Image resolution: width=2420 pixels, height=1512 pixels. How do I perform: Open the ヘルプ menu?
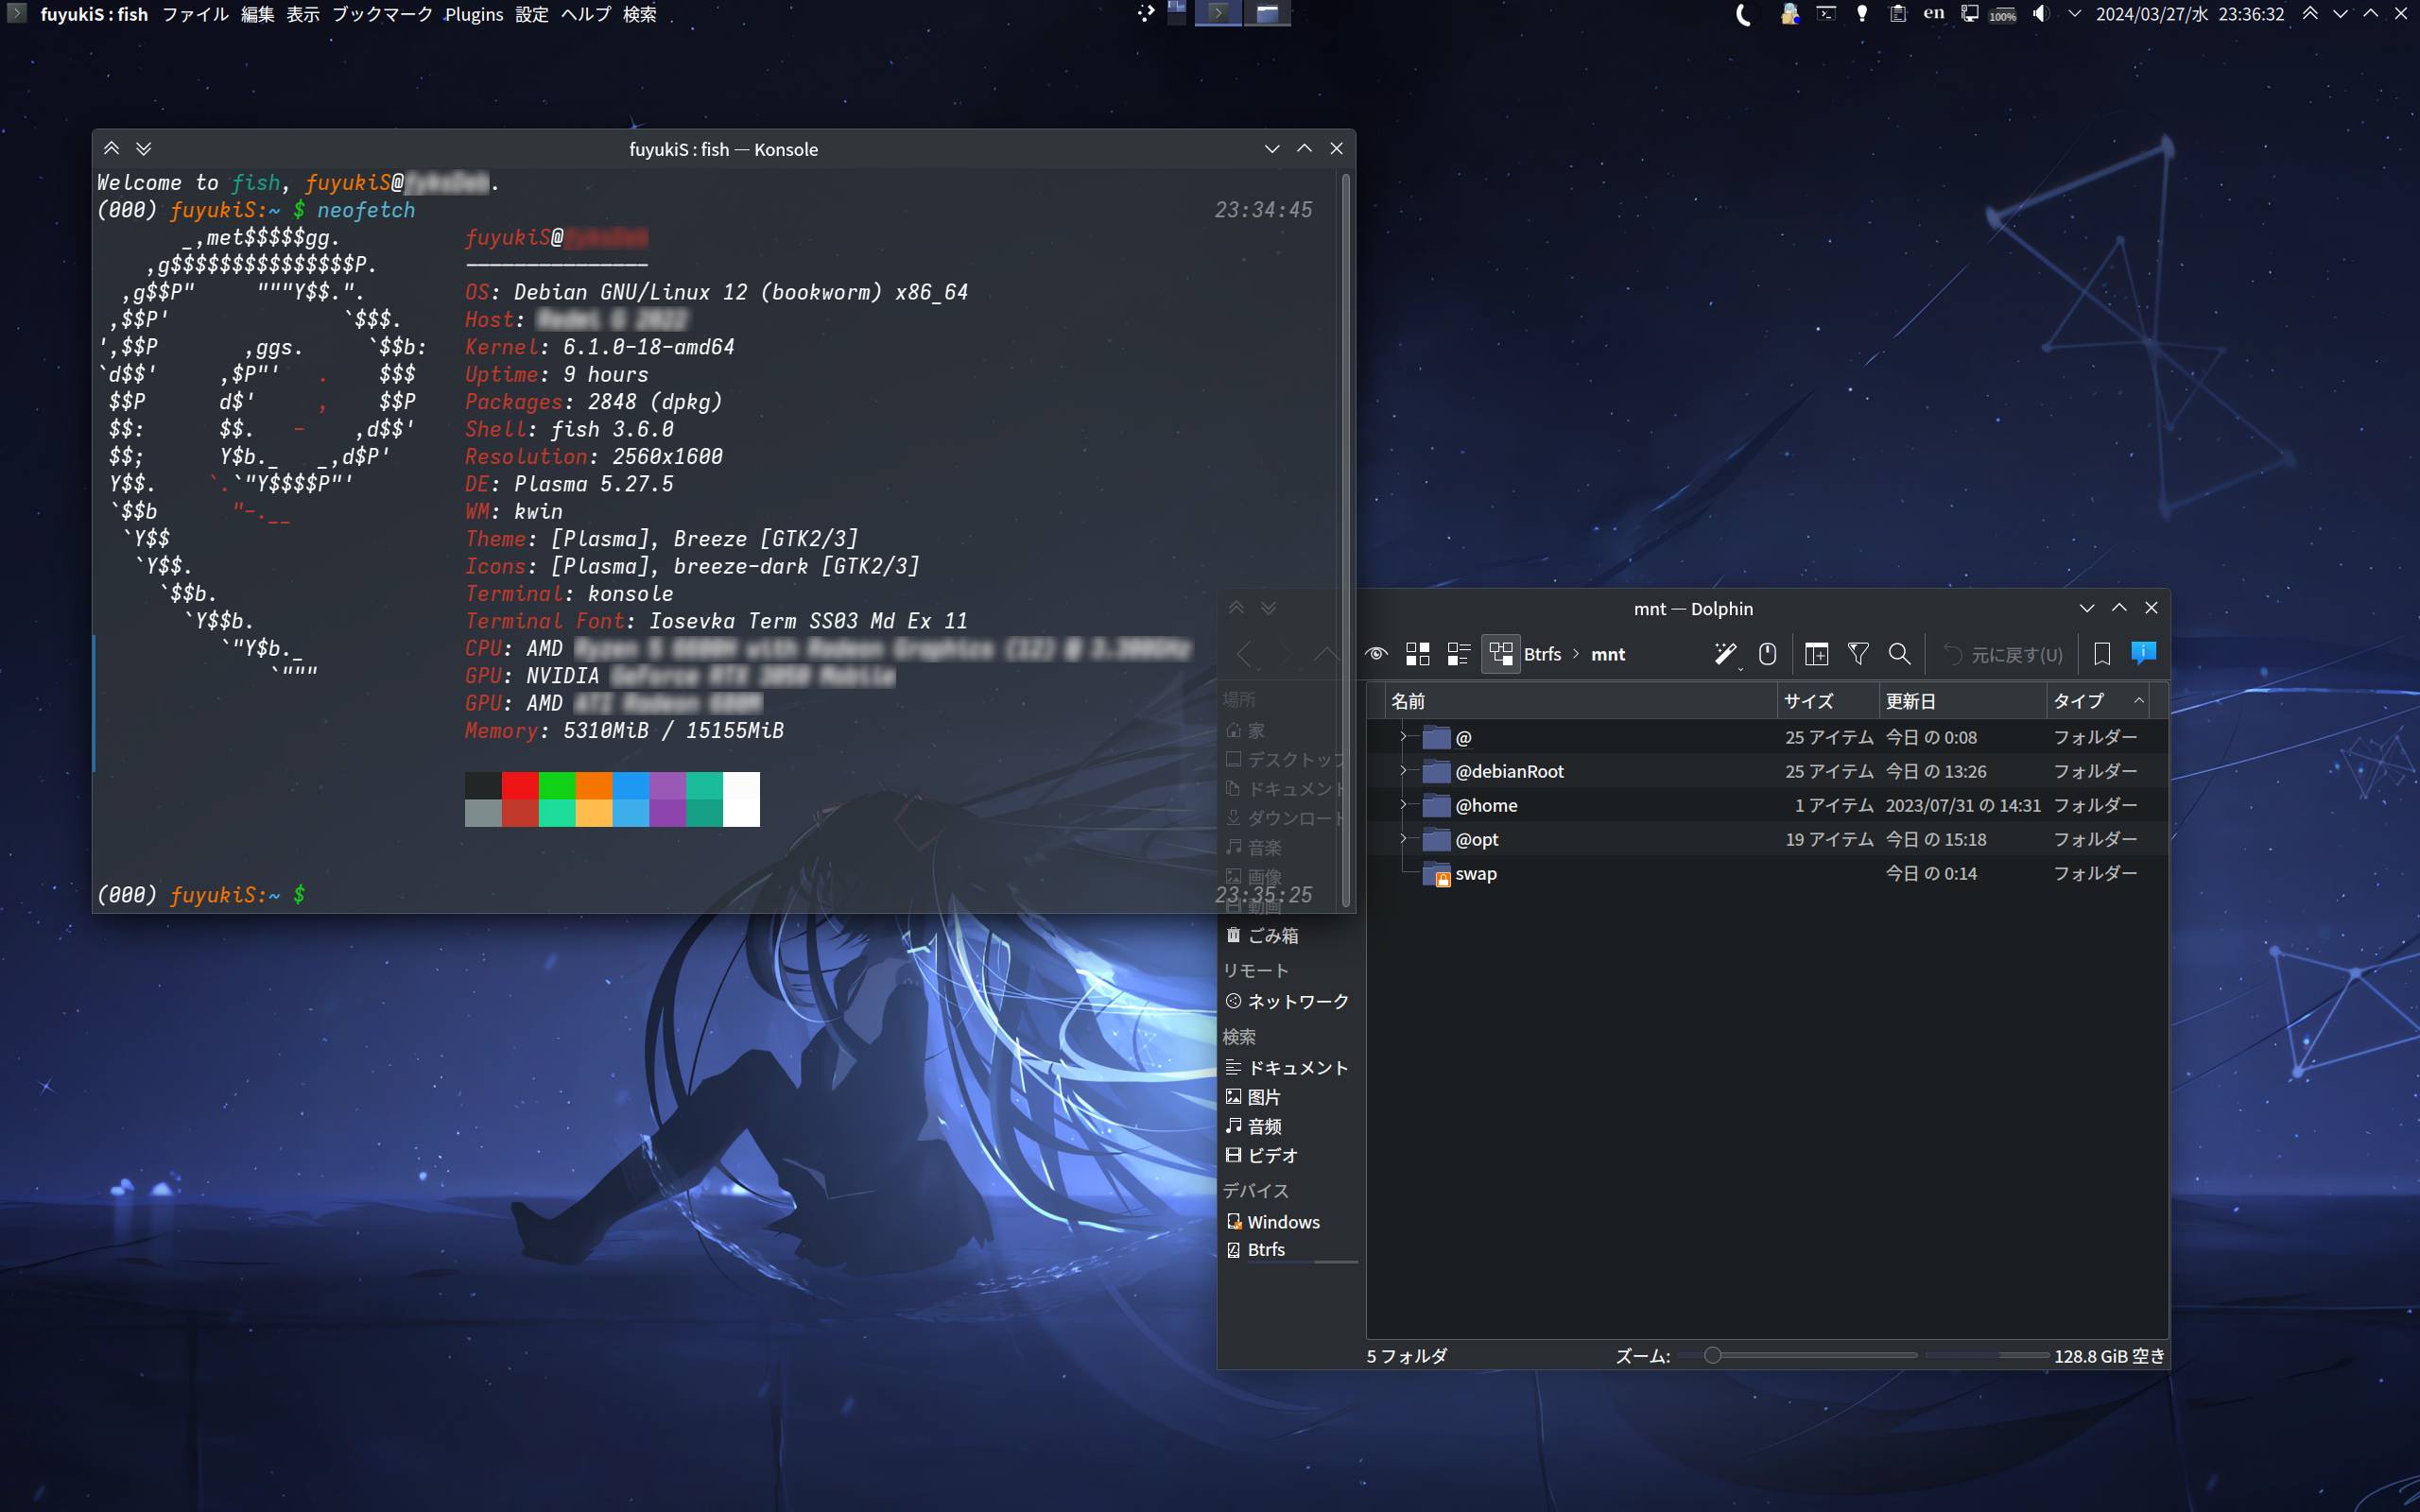click(586, 14)
